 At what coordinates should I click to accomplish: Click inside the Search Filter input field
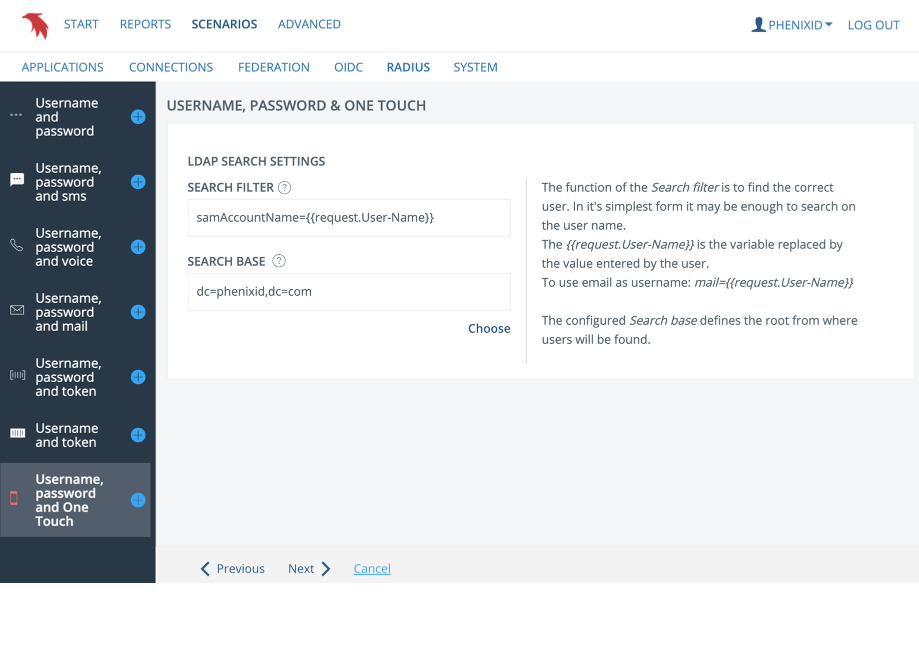coord(348,217)
